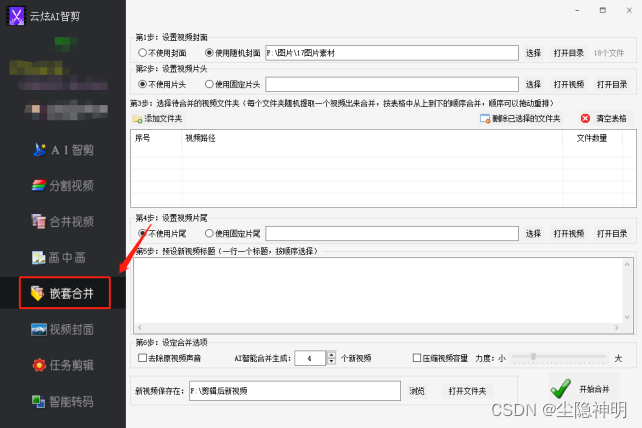Click the 文件数量 column header

coord(592,138)
